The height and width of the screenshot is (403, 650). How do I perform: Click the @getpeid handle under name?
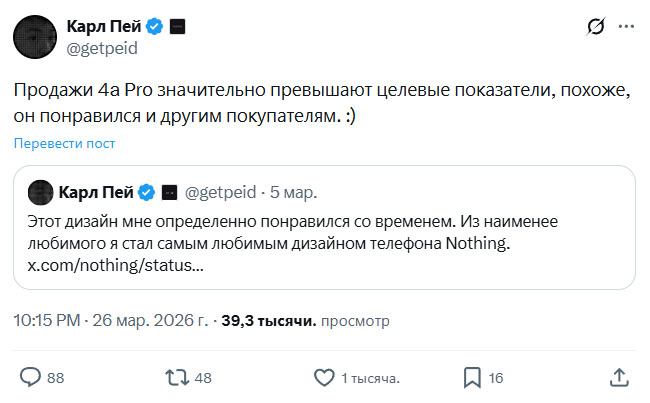click(x=100, y=47)
